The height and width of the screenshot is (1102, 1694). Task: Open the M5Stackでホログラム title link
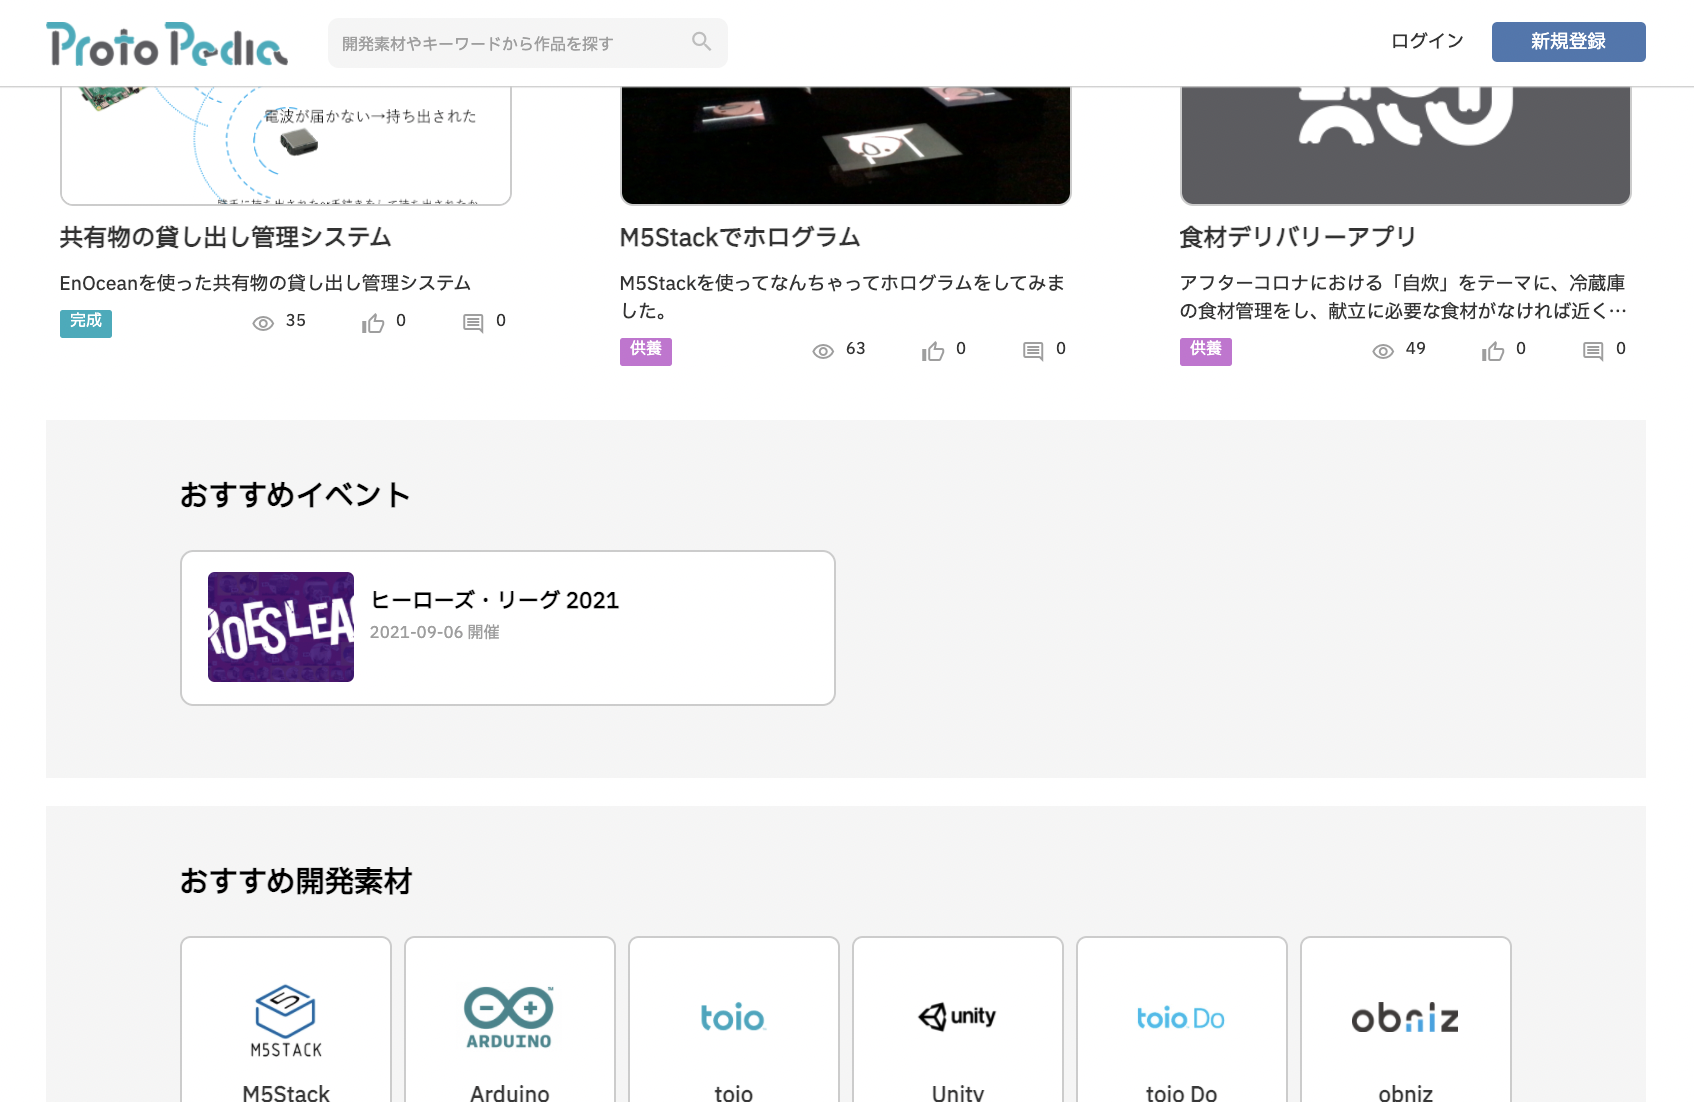click(740, 237)
